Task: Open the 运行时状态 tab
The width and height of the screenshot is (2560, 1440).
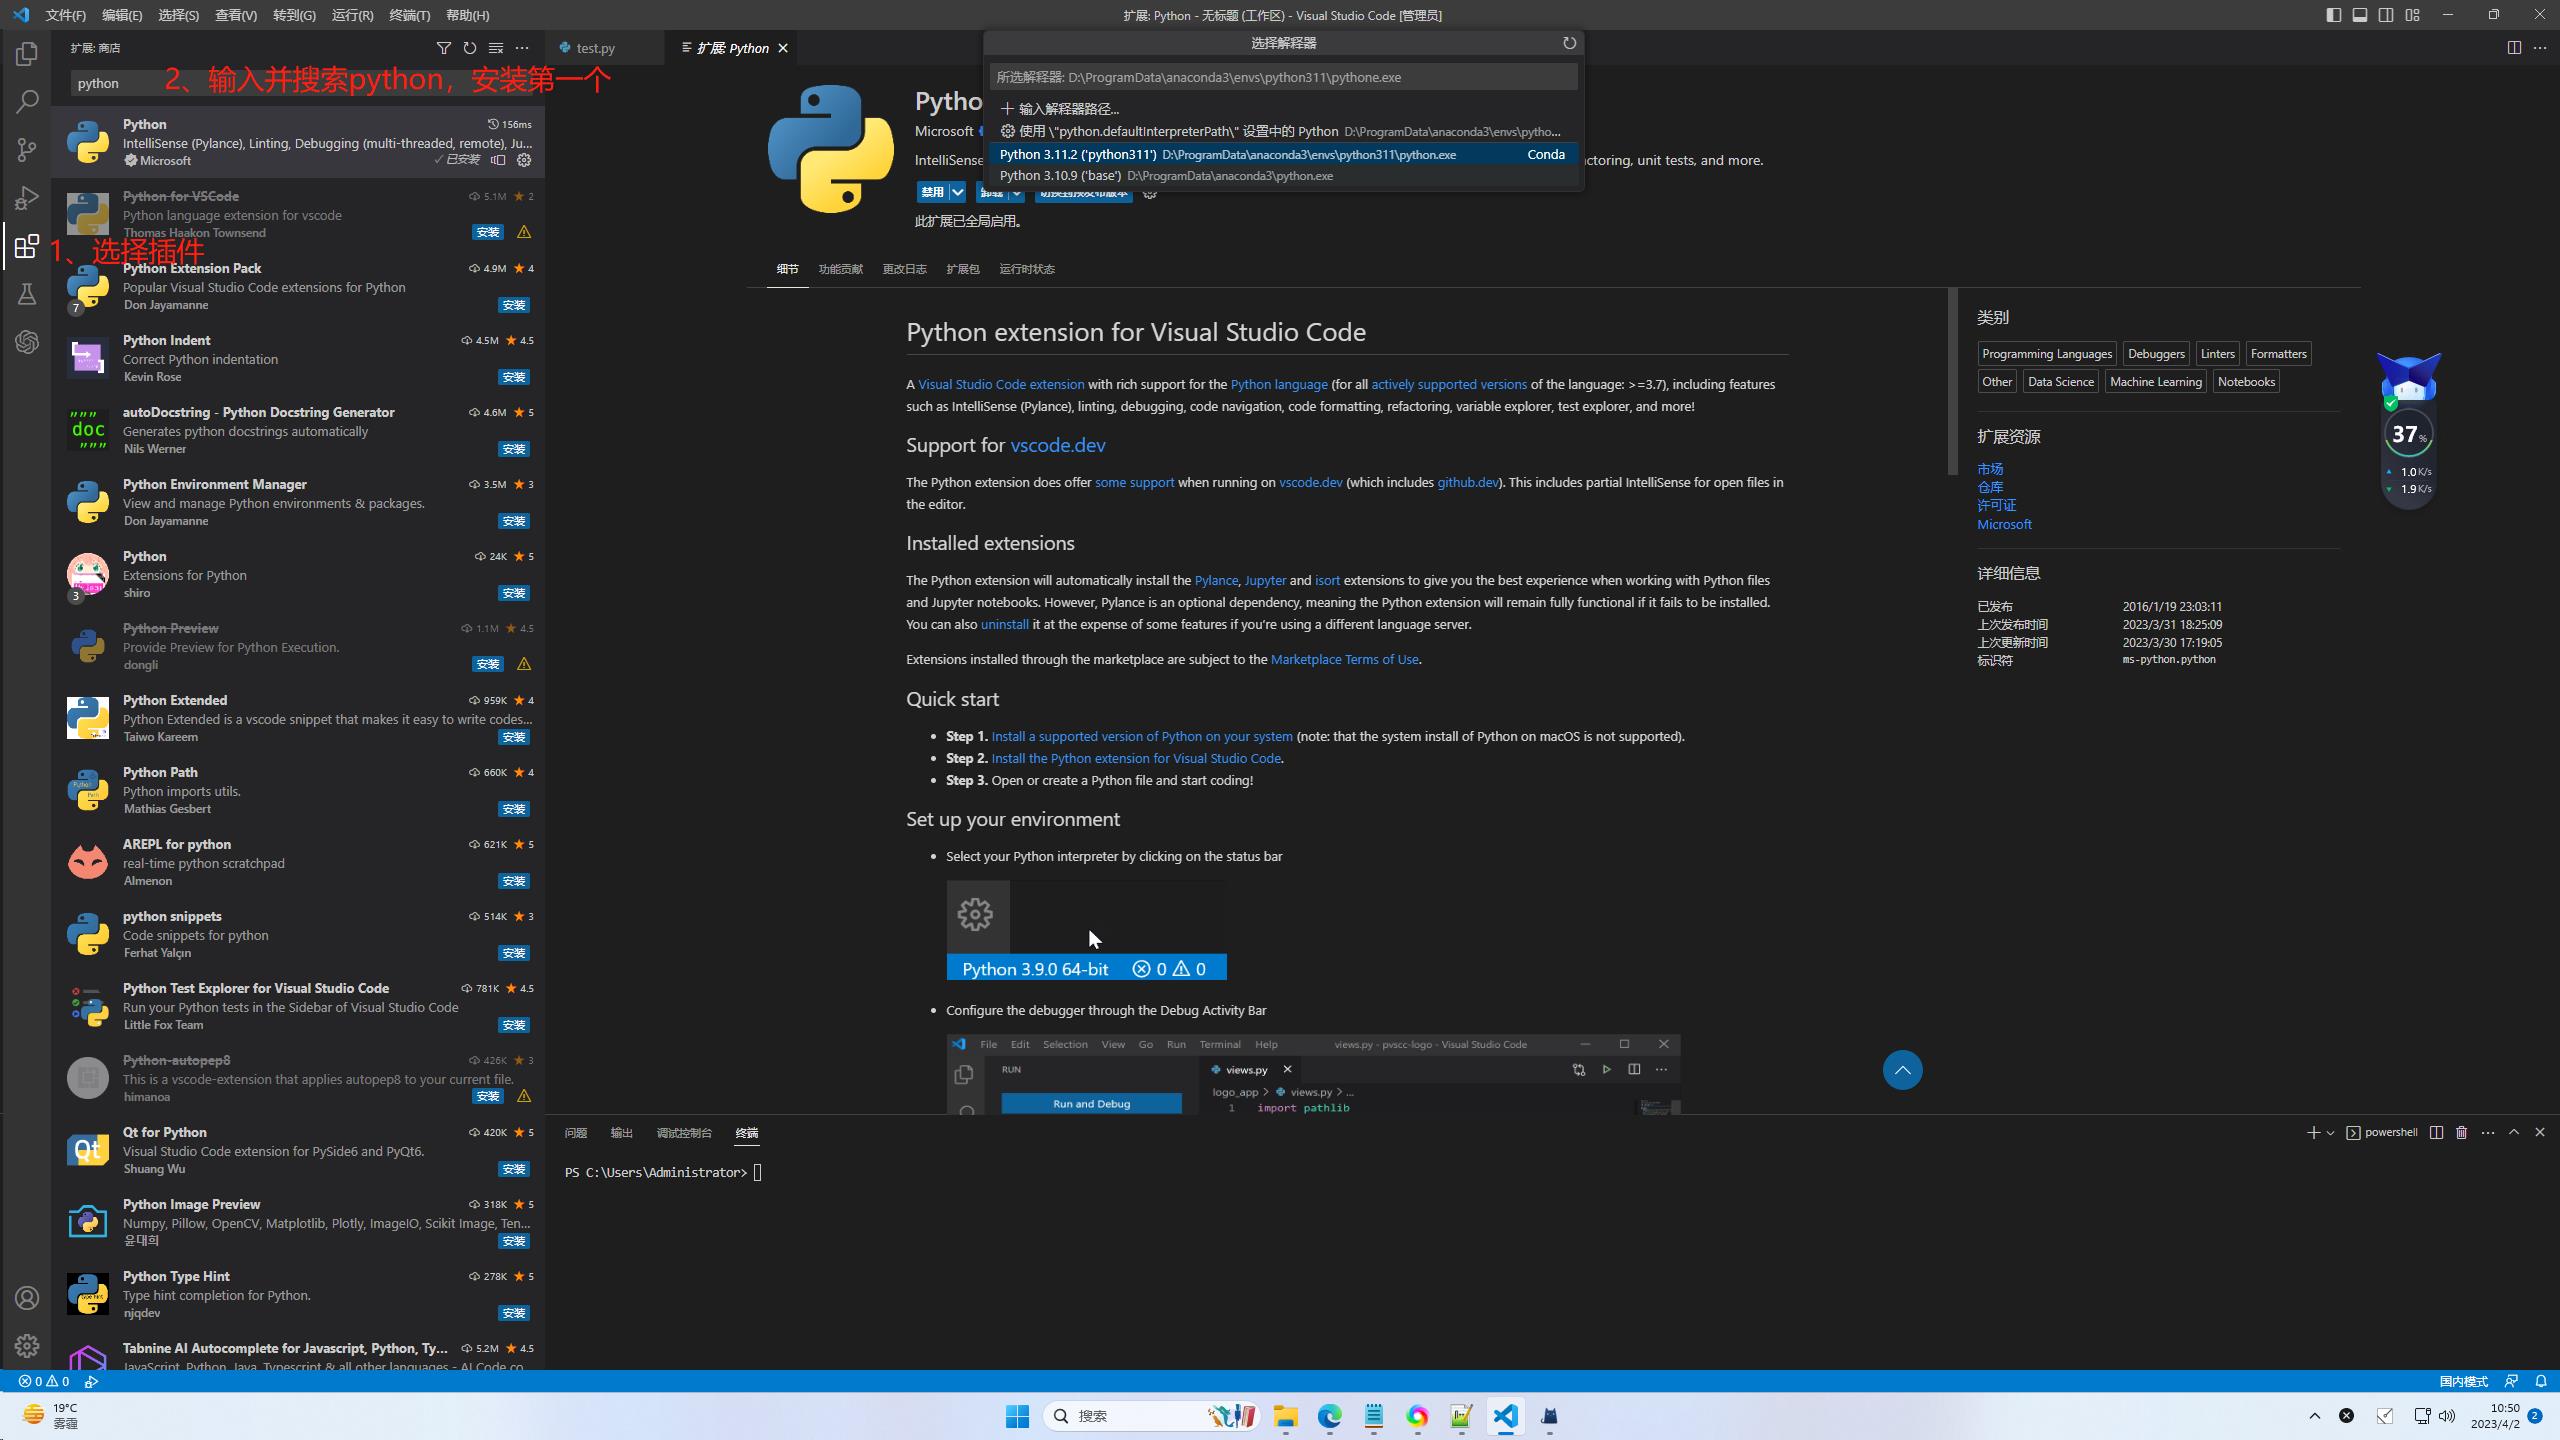Action: click(1027, 269)
